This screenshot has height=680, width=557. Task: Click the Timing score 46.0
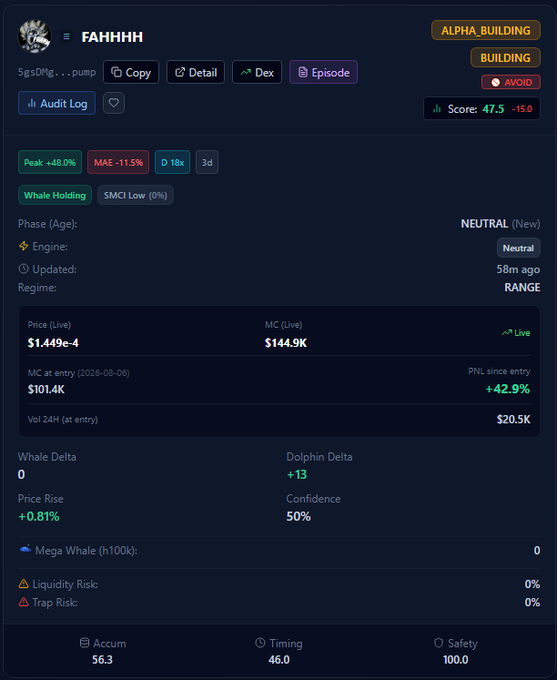pos(279,660)
